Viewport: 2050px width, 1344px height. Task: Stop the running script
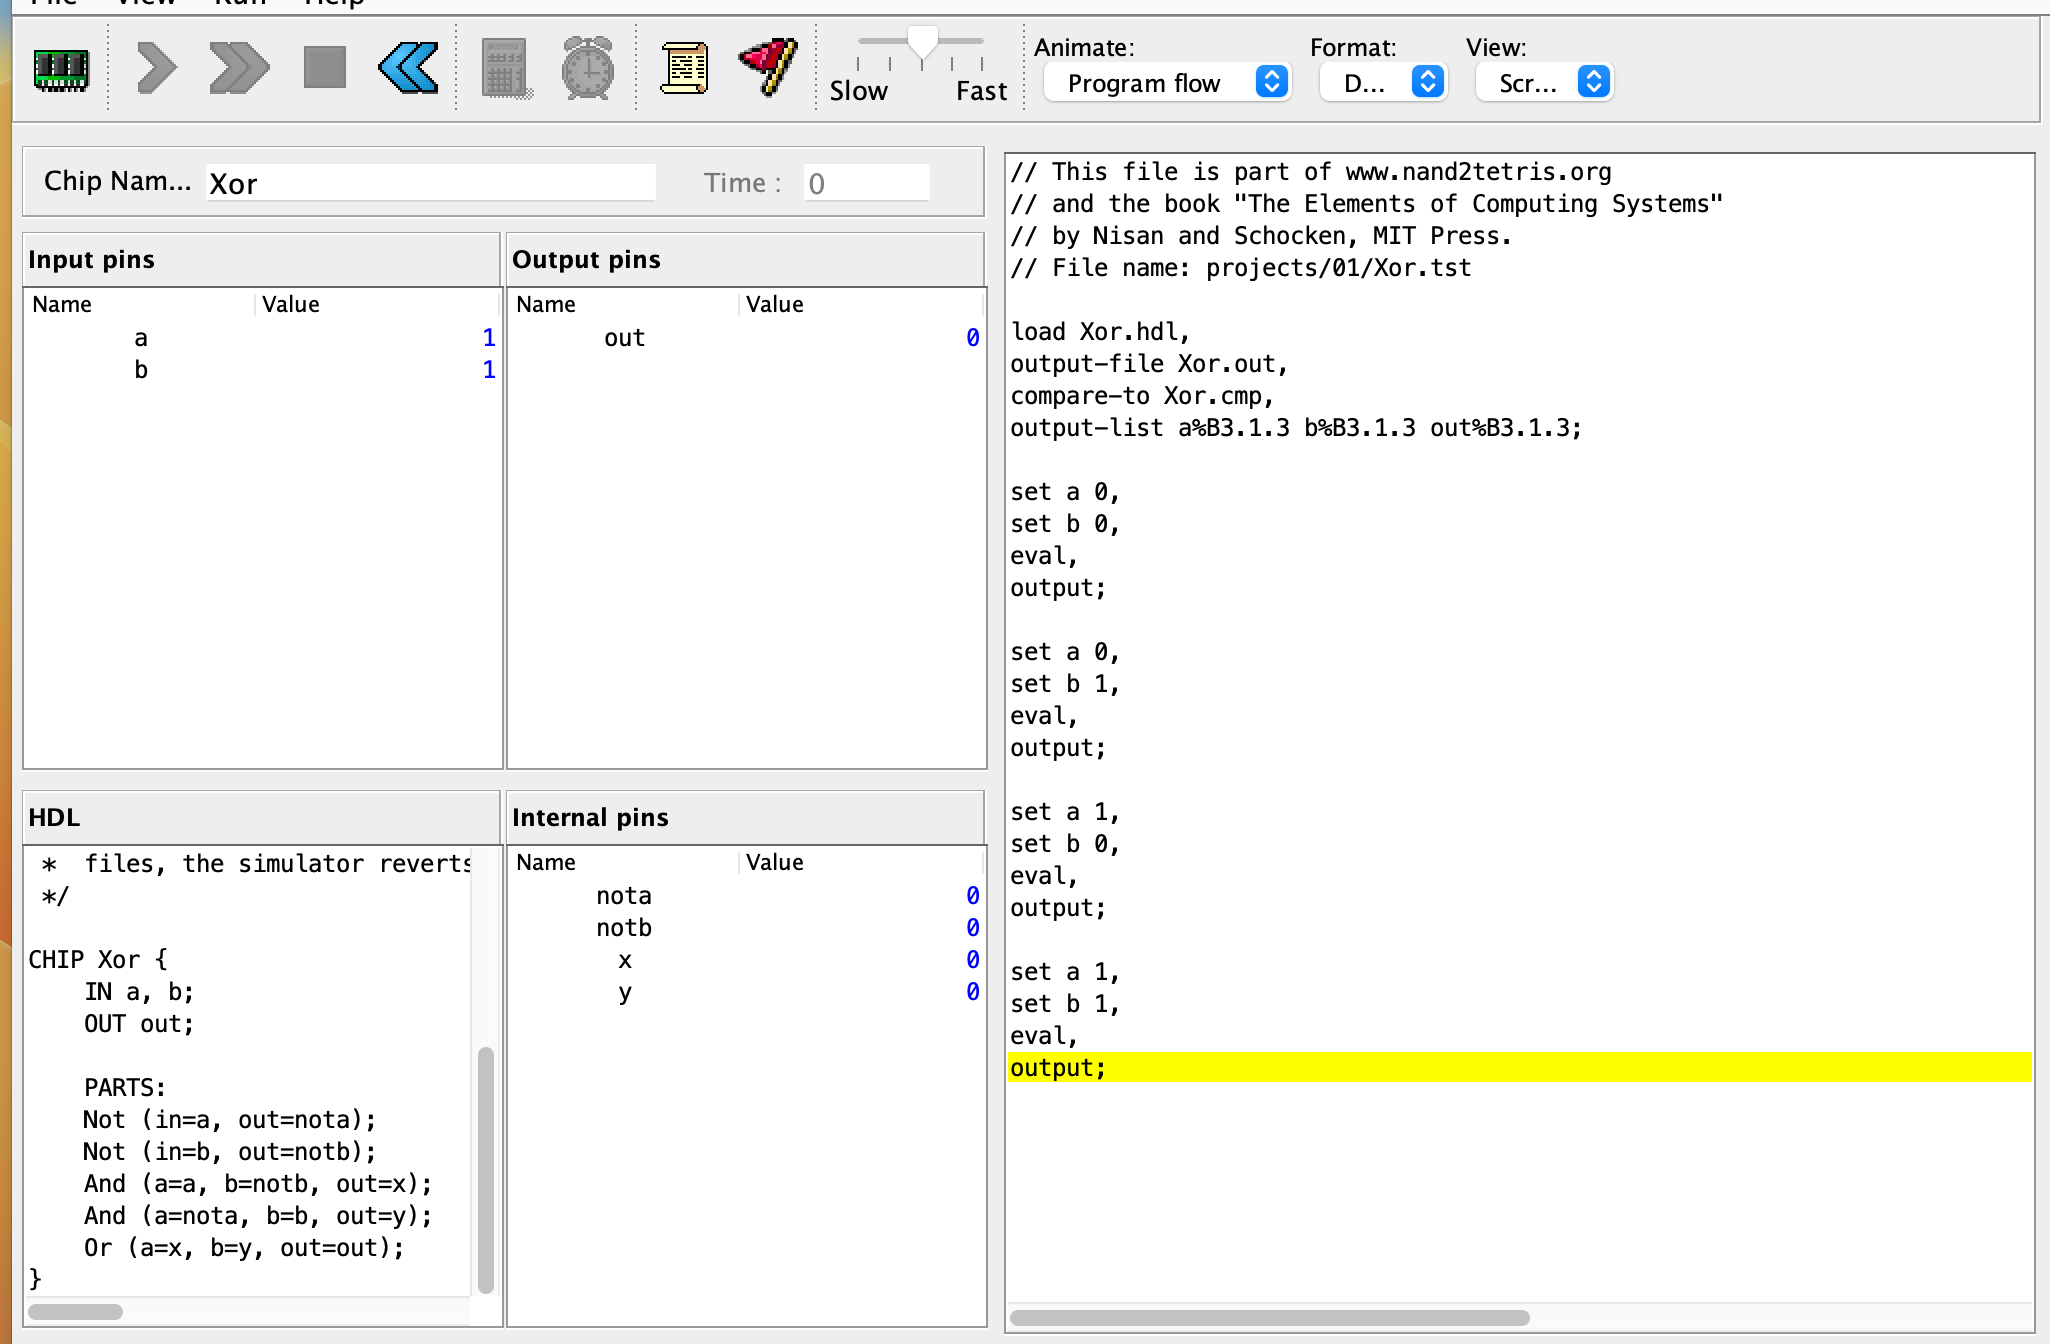coord(325,68)
